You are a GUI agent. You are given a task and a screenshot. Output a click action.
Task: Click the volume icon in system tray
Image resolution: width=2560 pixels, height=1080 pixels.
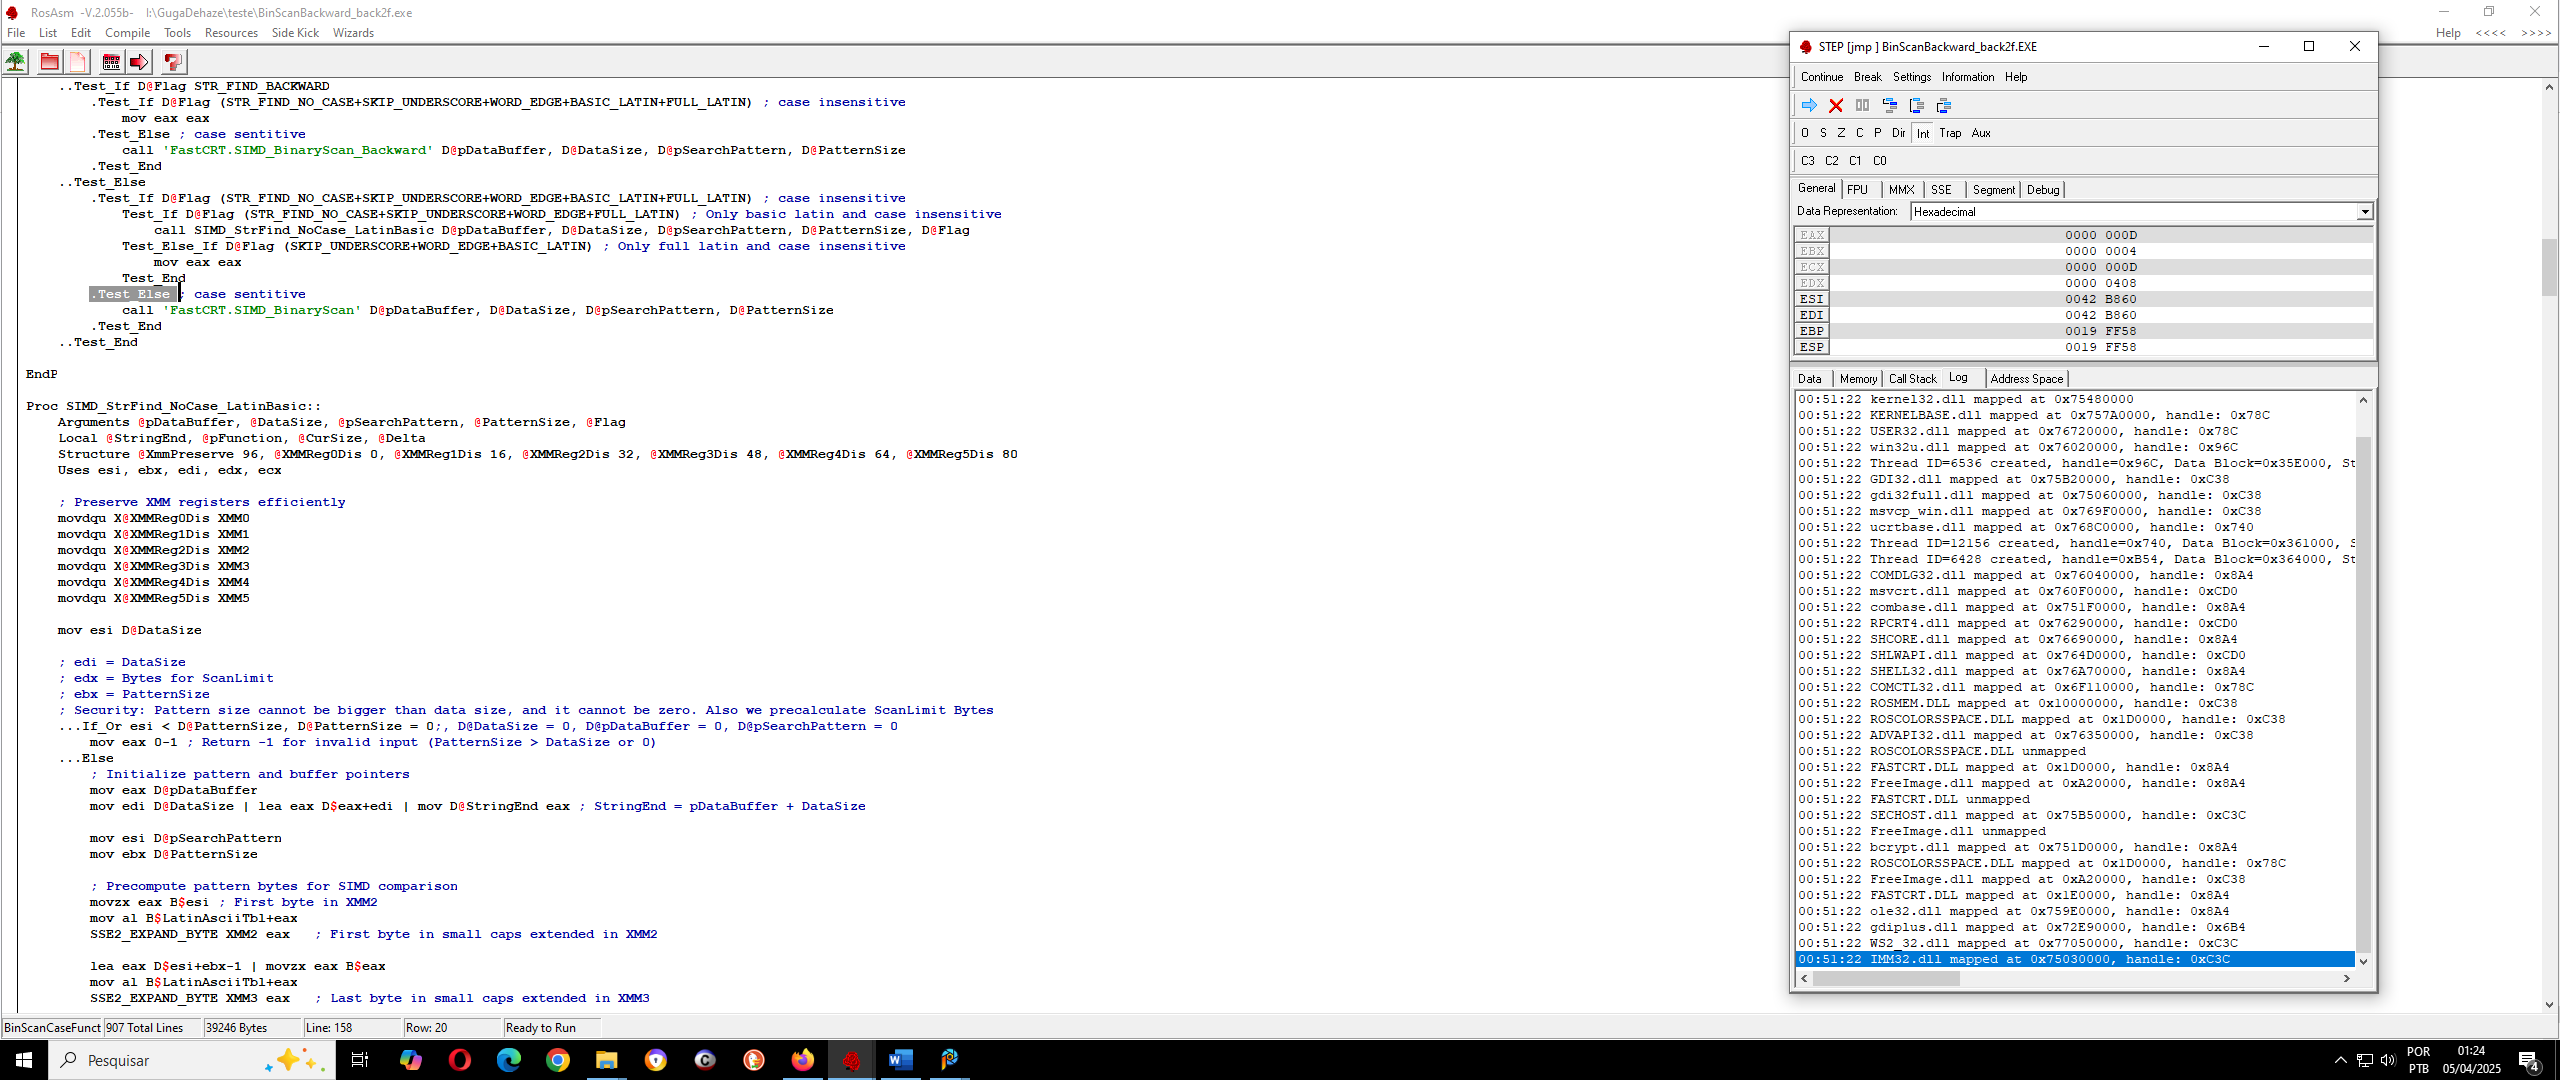click(x=2388, y=1060)
